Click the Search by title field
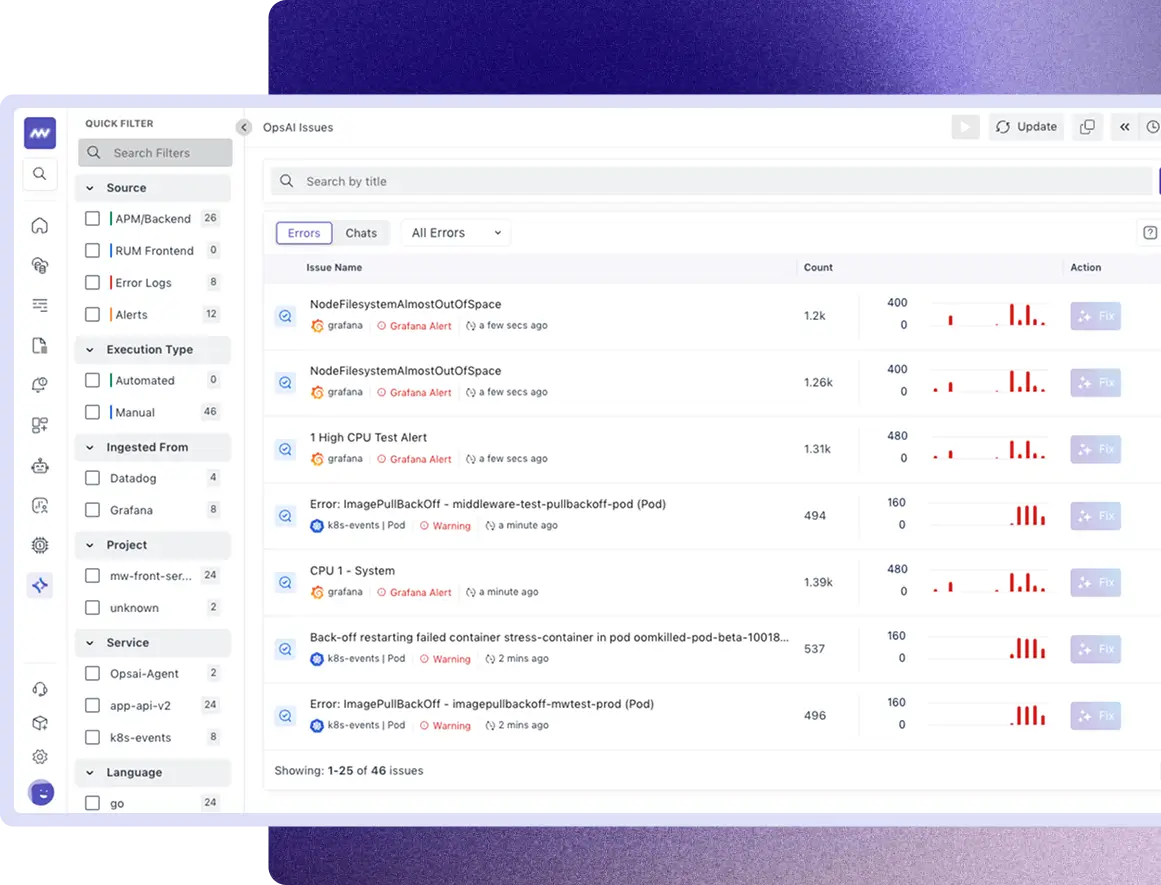Viewport: 1161px width, 885px height. 710,181
